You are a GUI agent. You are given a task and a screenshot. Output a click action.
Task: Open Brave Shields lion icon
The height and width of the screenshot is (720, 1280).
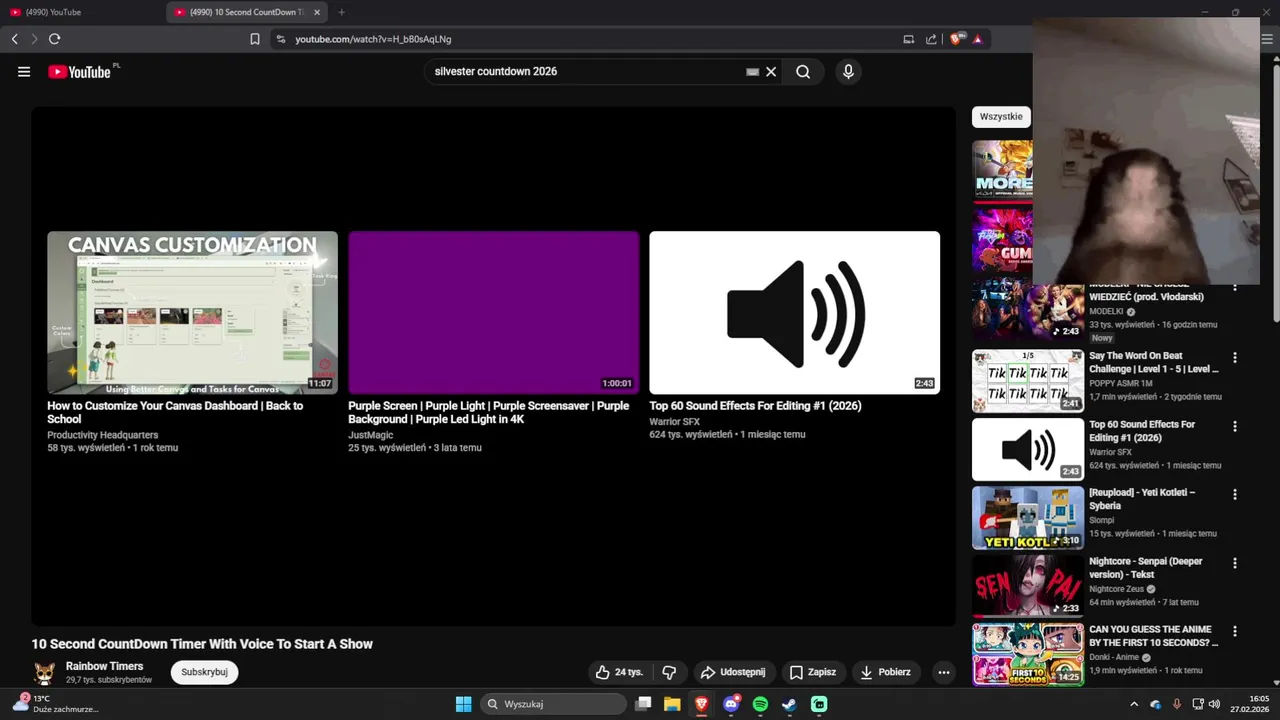point(957,39)
